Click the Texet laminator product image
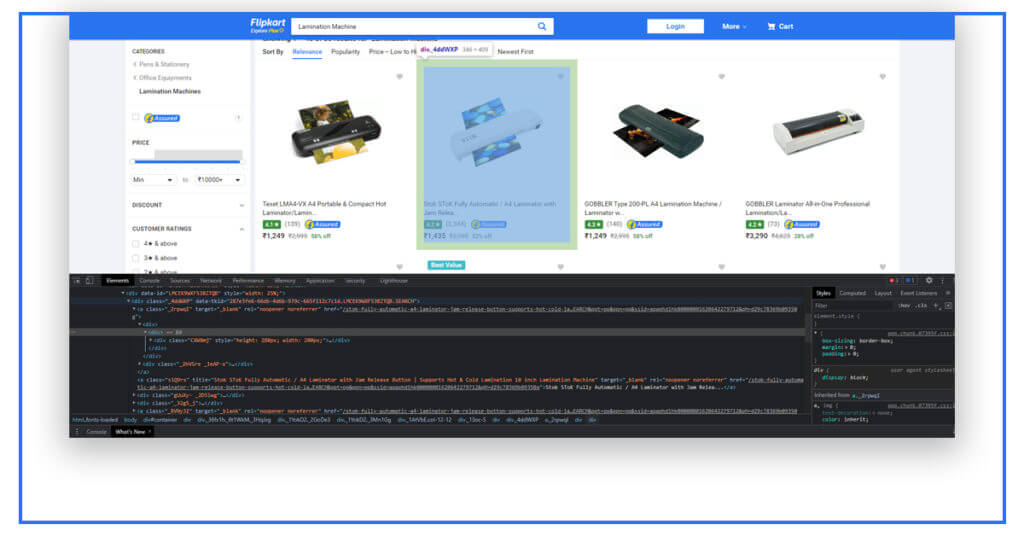 tap(335, 133)
